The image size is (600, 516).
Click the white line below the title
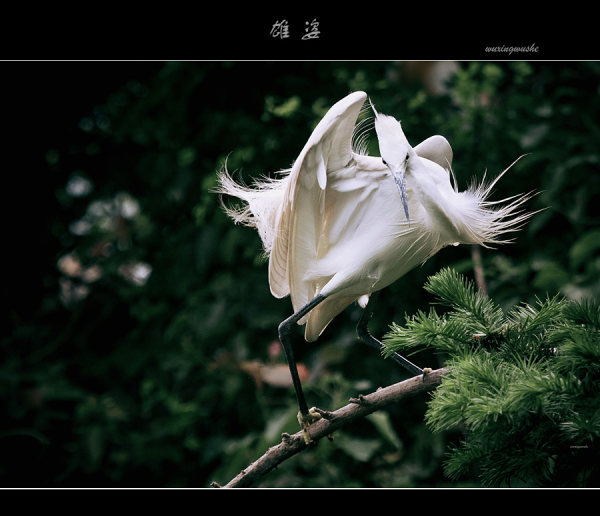[x=300, y=61]
